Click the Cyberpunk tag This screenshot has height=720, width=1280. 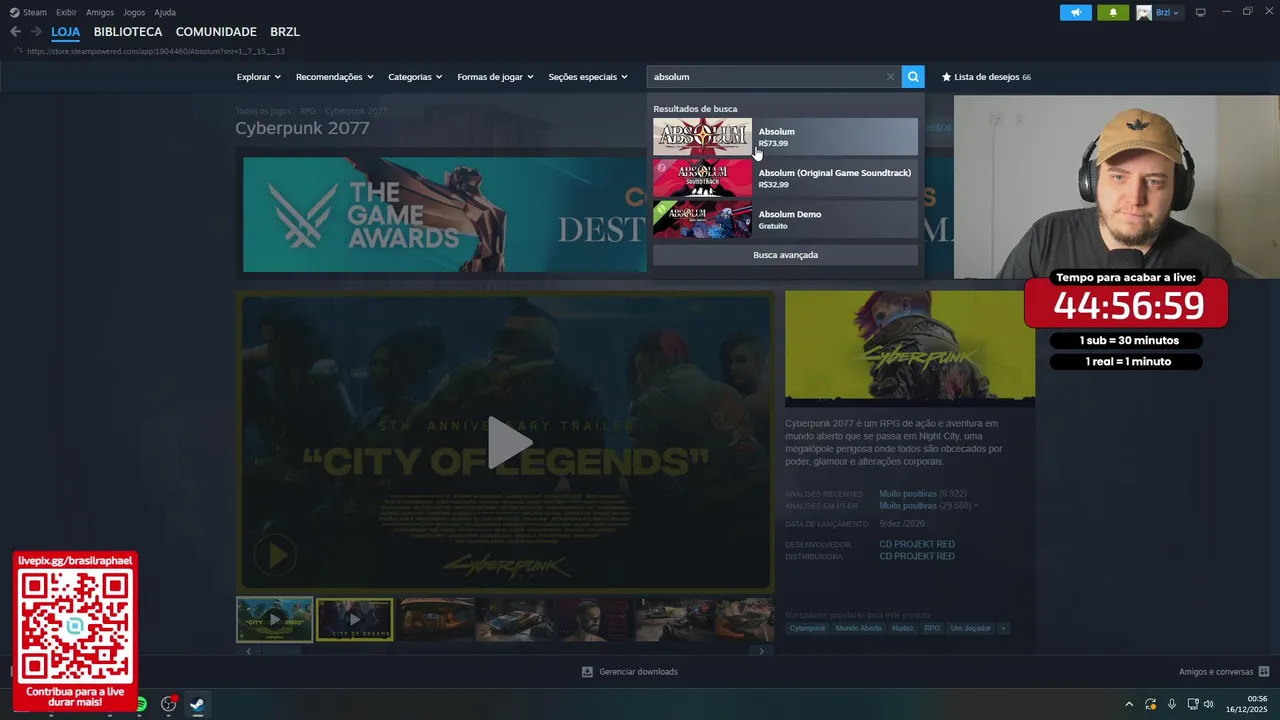pyautogui.click(x=808, y=628)
